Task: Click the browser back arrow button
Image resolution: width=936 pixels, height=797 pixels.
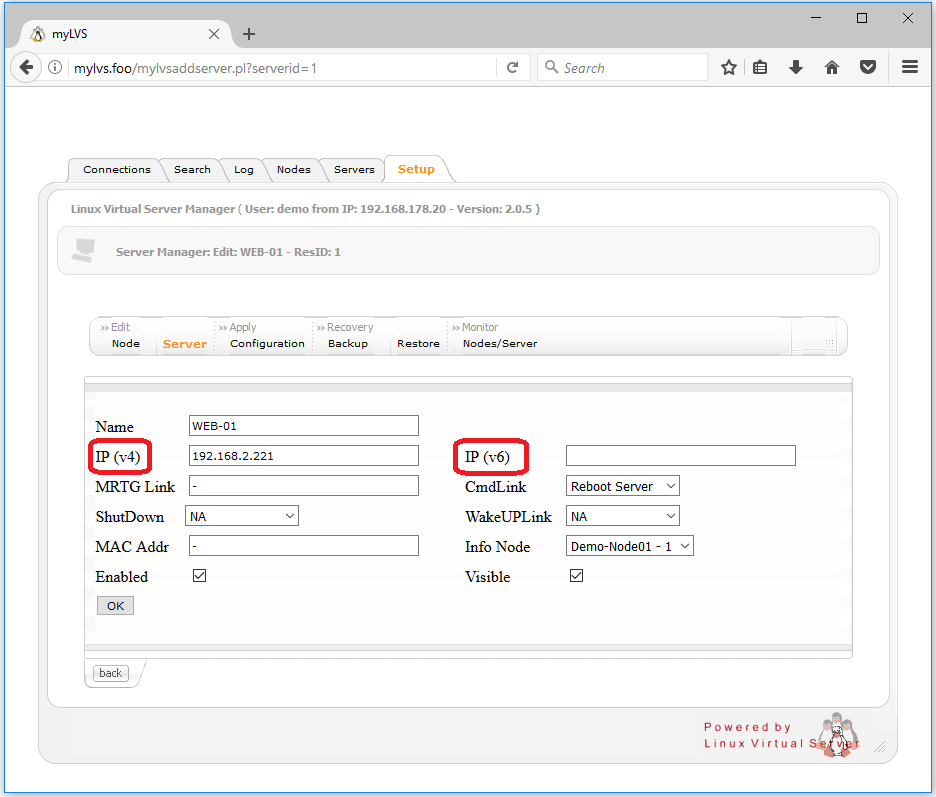Action: coord(24,68)
